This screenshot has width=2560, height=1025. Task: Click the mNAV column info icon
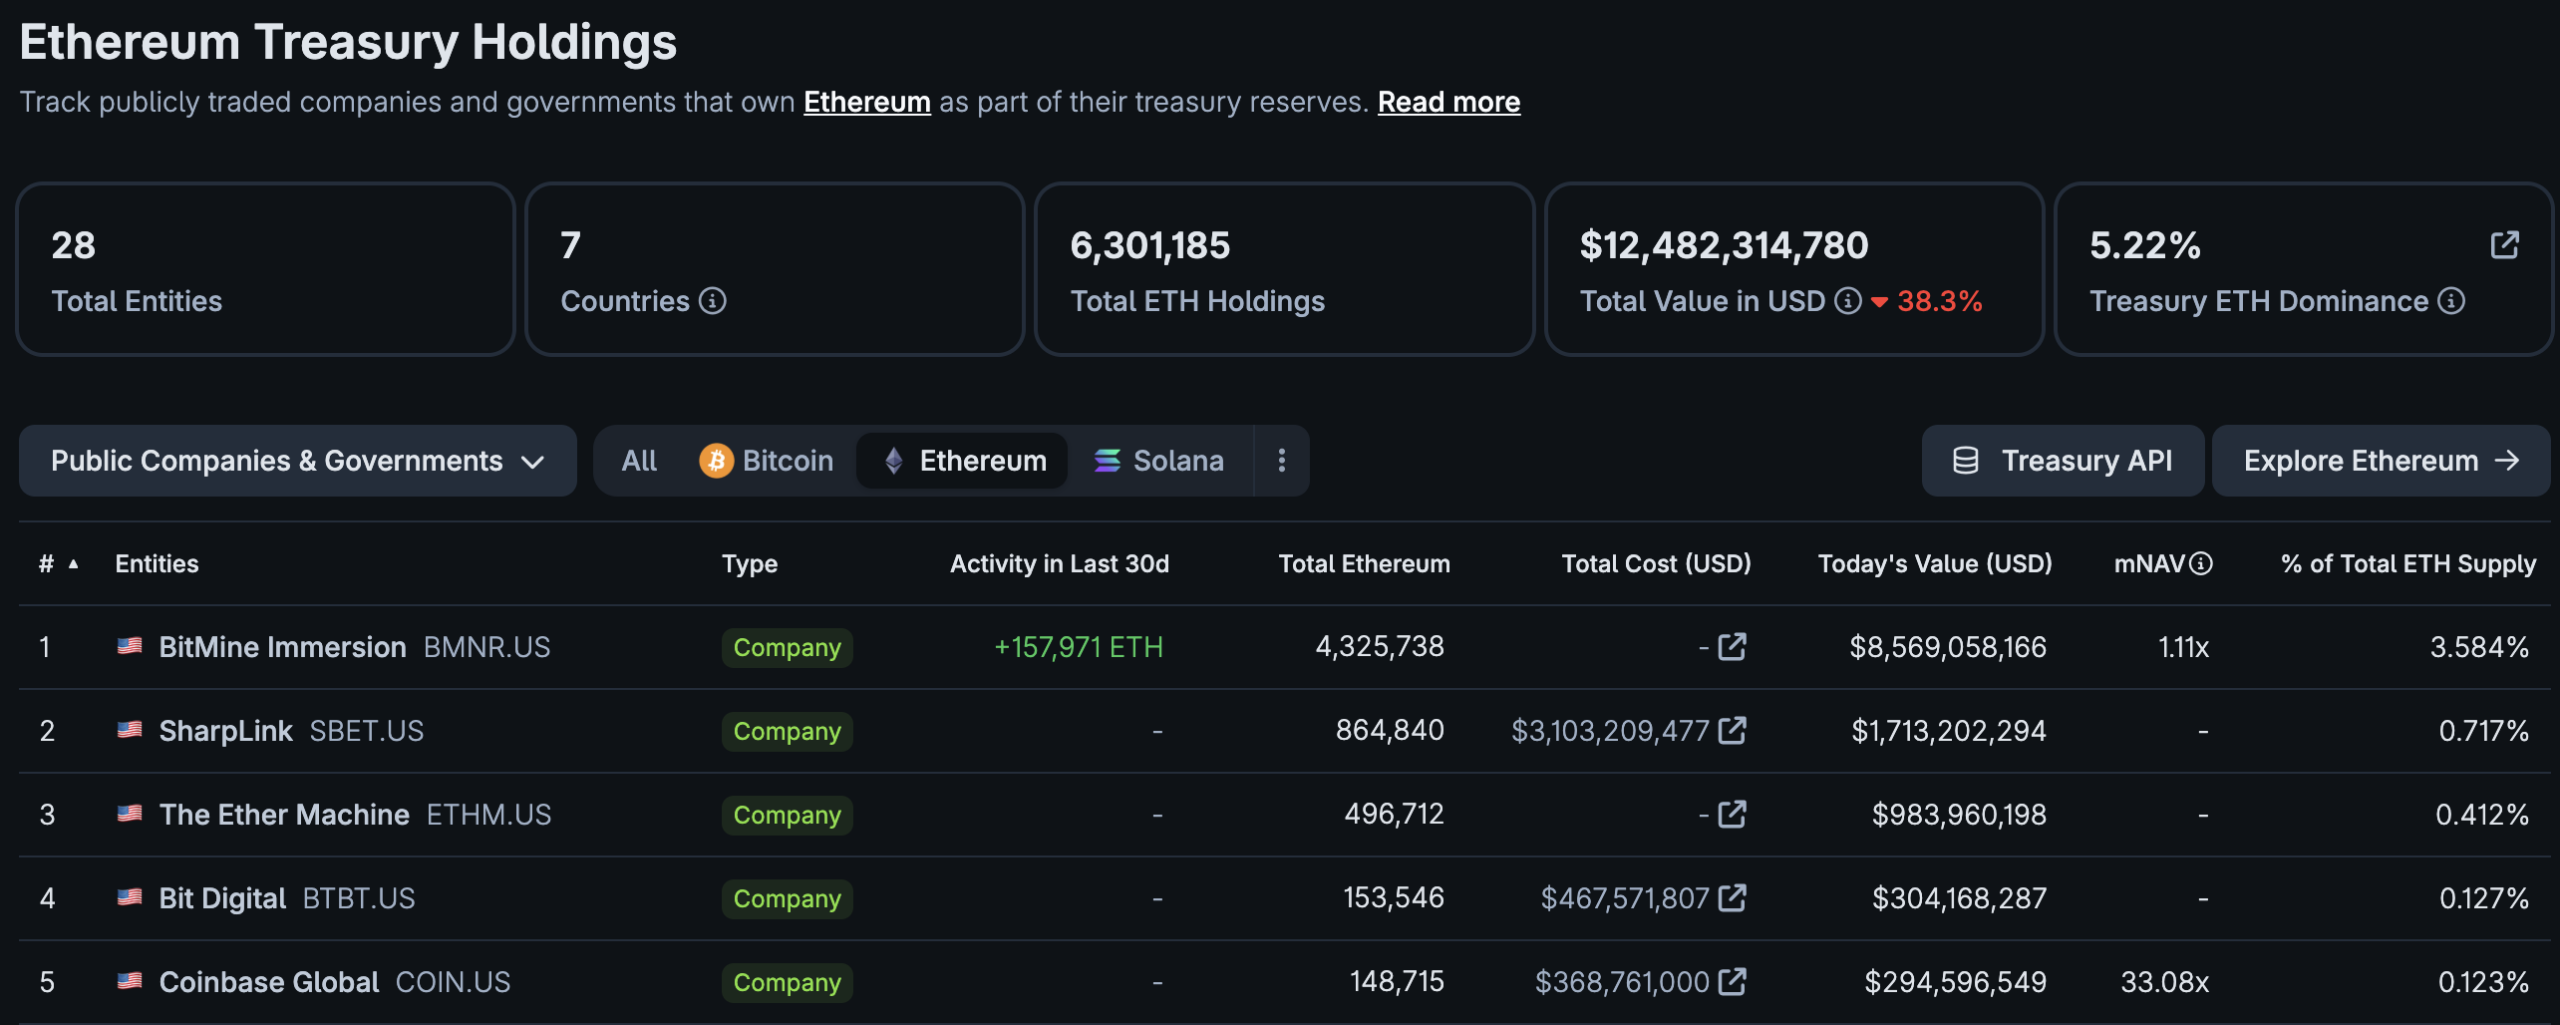pos(2201,564)
